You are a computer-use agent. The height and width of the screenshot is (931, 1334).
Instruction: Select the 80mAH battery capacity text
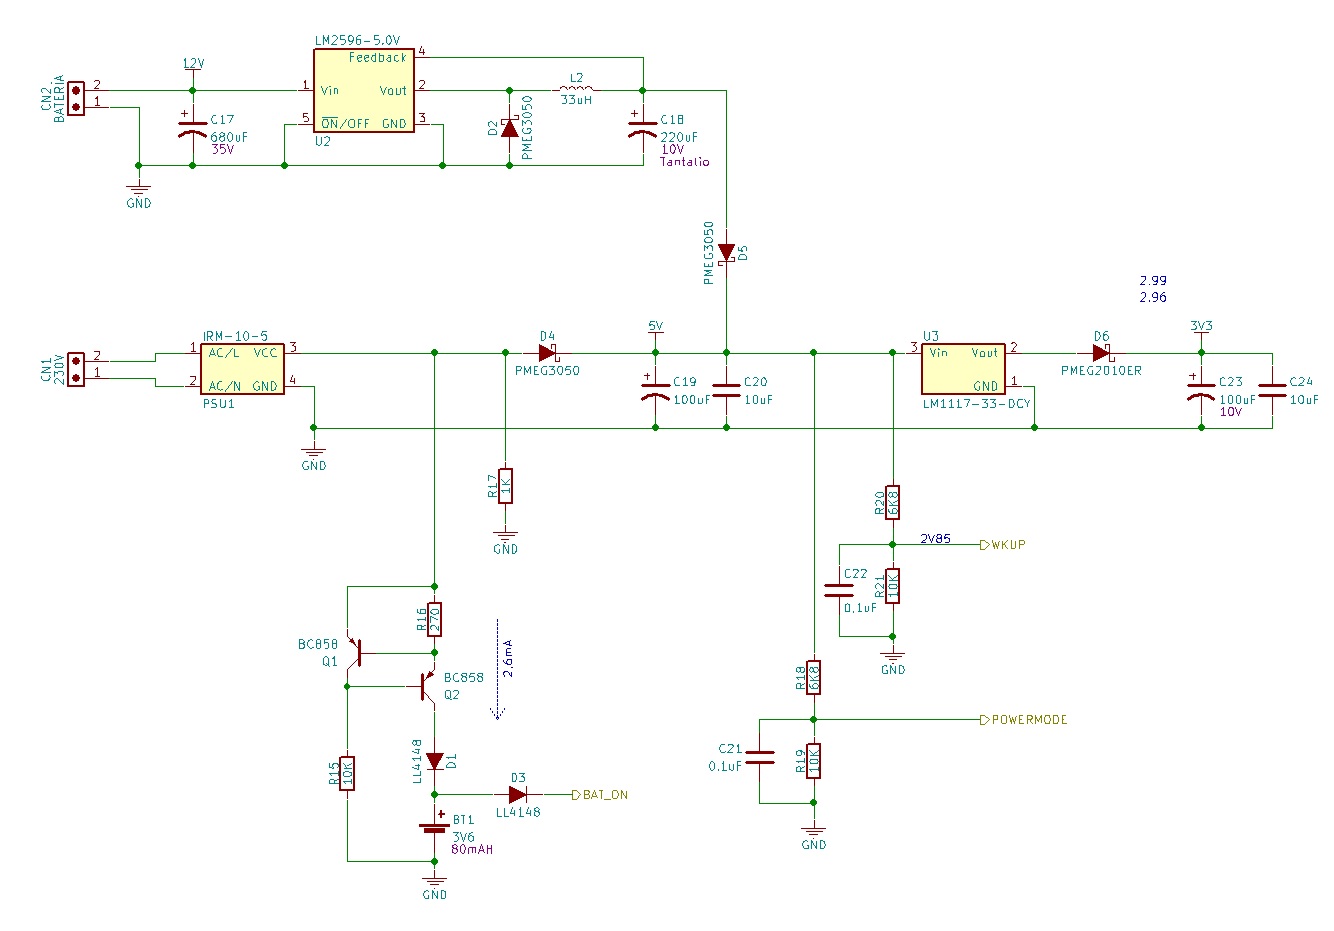point(472,849)
